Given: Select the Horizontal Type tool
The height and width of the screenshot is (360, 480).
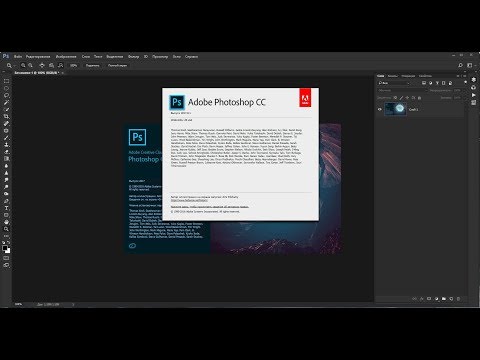Looking at the screenshot, I should (6, 208).
